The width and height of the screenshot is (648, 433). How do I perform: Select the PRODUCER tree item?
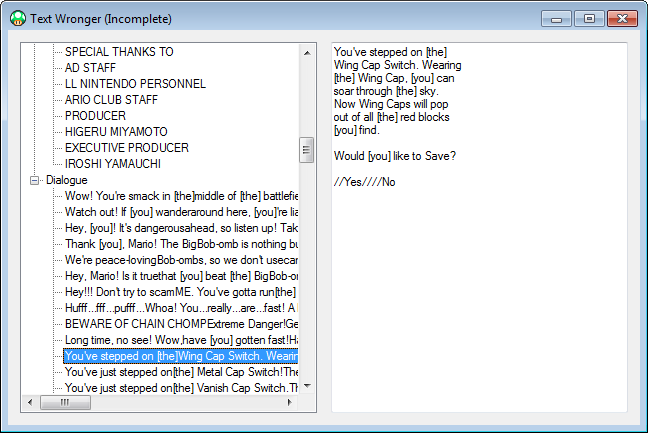point(95,116)
